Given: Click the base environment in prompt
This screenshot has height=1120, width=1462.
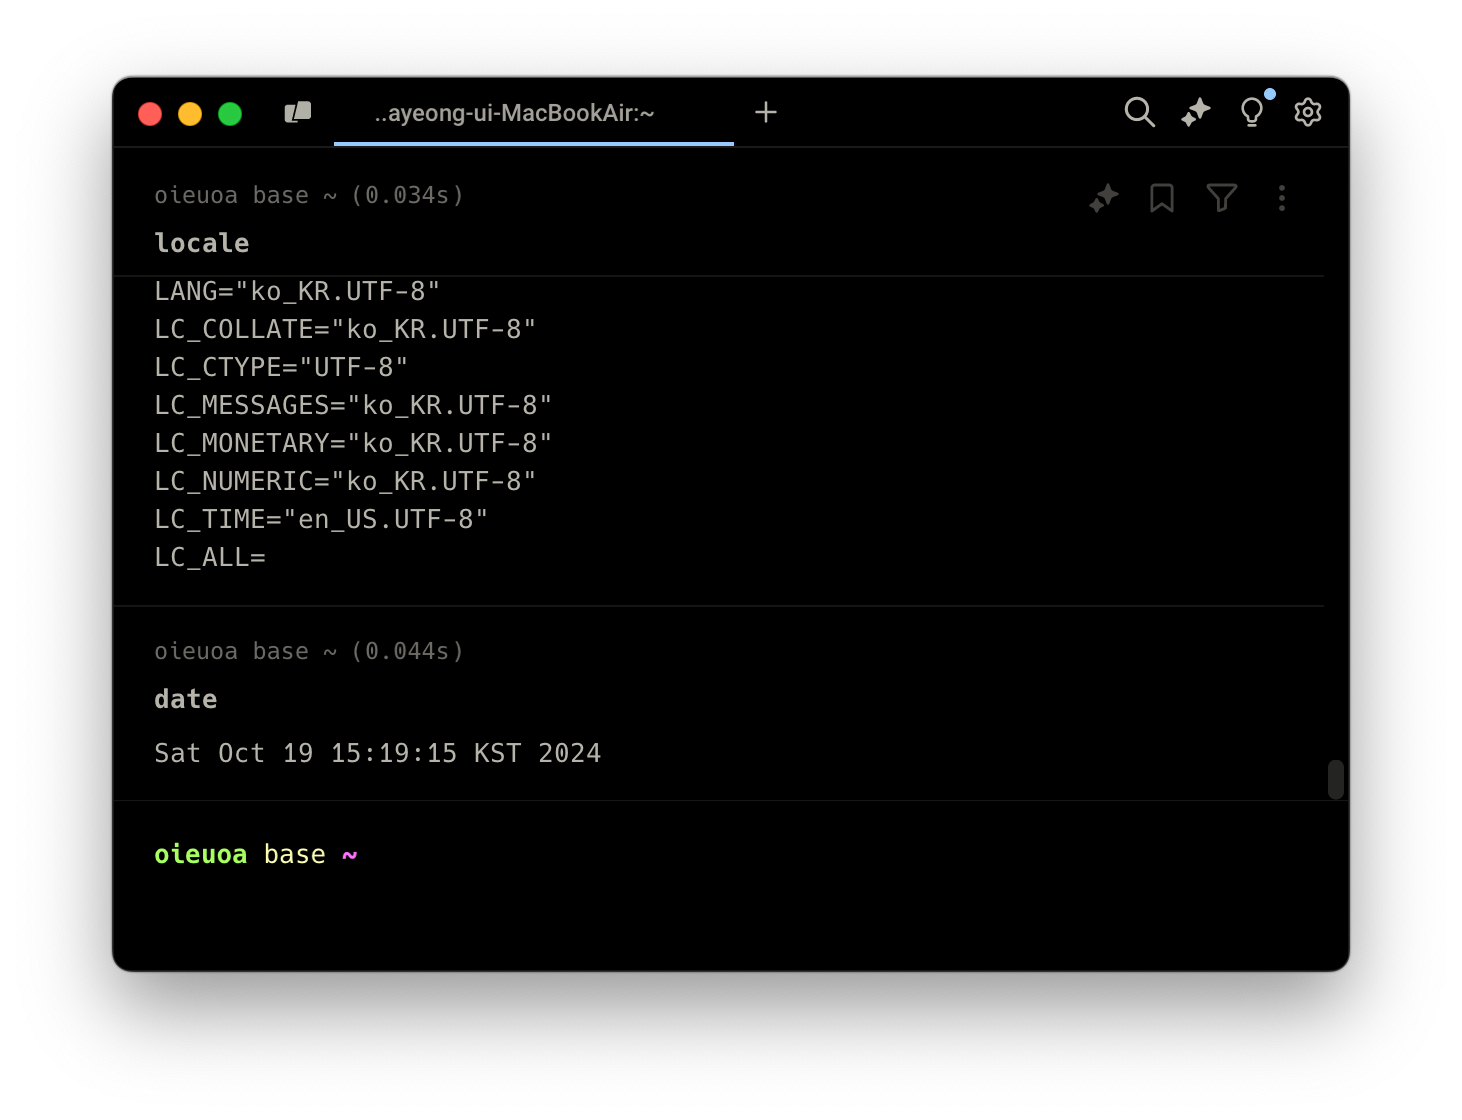Looking at the screenshot, I should click(294, 854).
